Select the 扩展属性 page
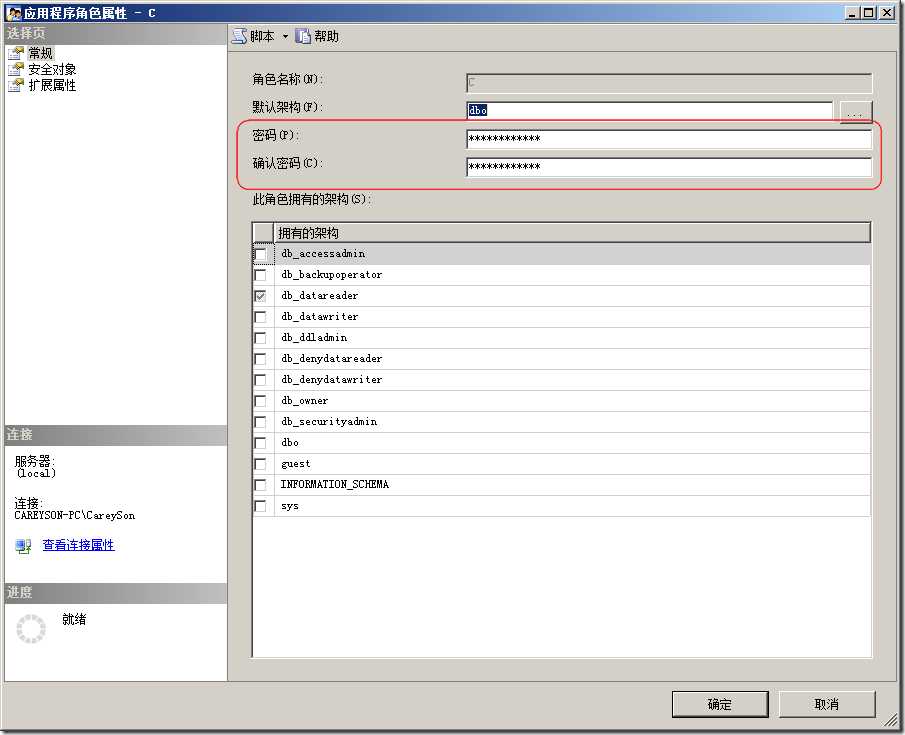The width and height of the screenshot is (905, 735). (52, 85)
